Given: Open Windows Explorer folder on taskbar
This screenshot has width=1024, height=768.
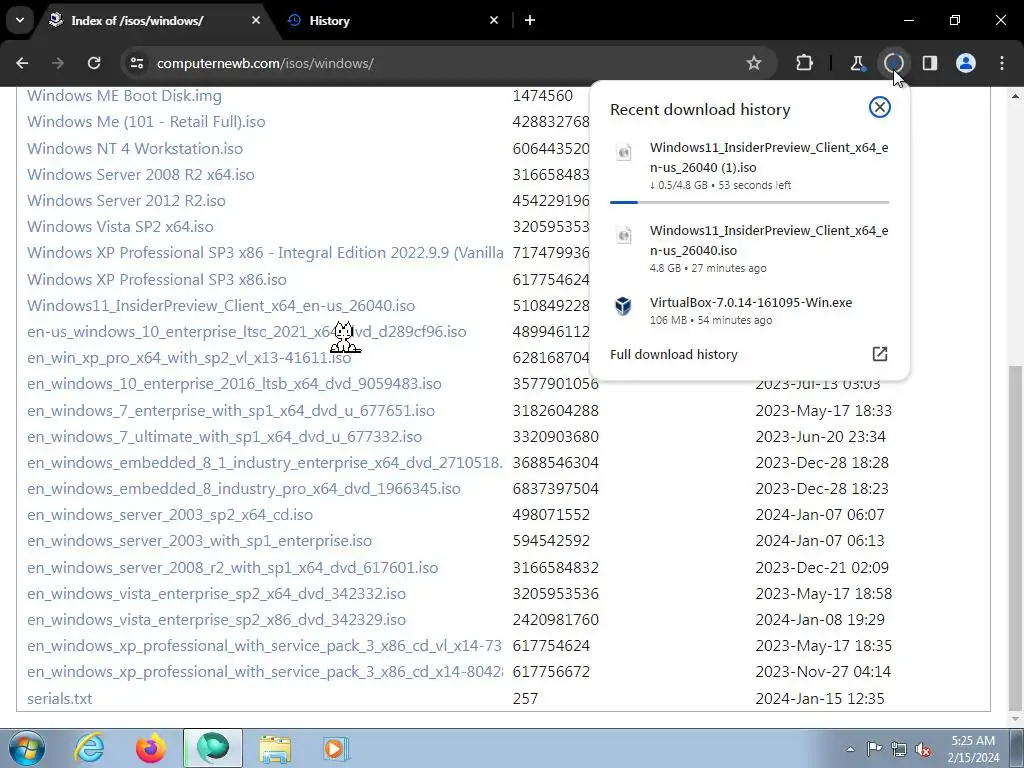Looking at the screenshot, I should [275, 748].
